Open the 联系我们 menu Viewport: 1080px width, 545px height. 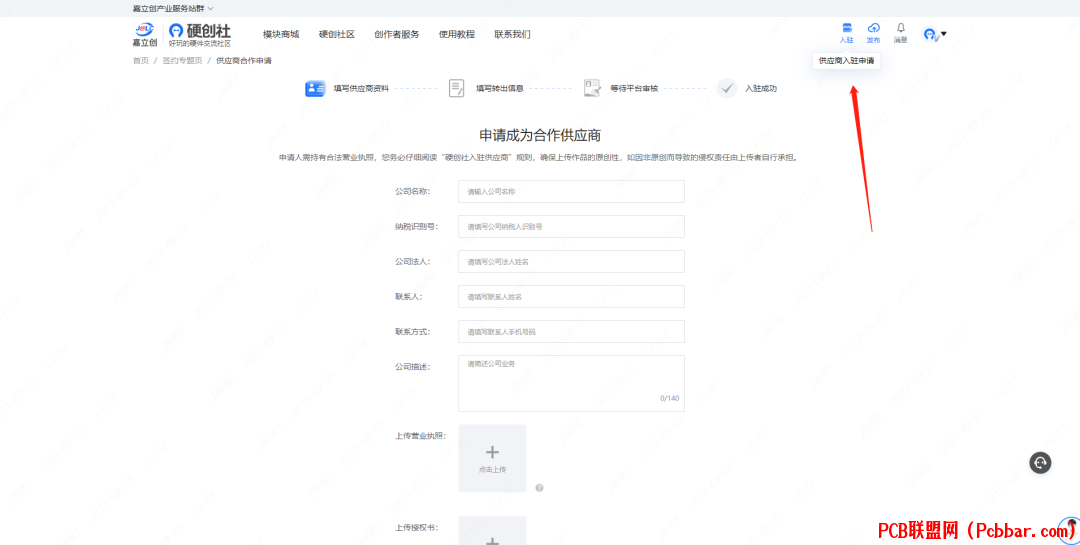(x=512, y=34)
